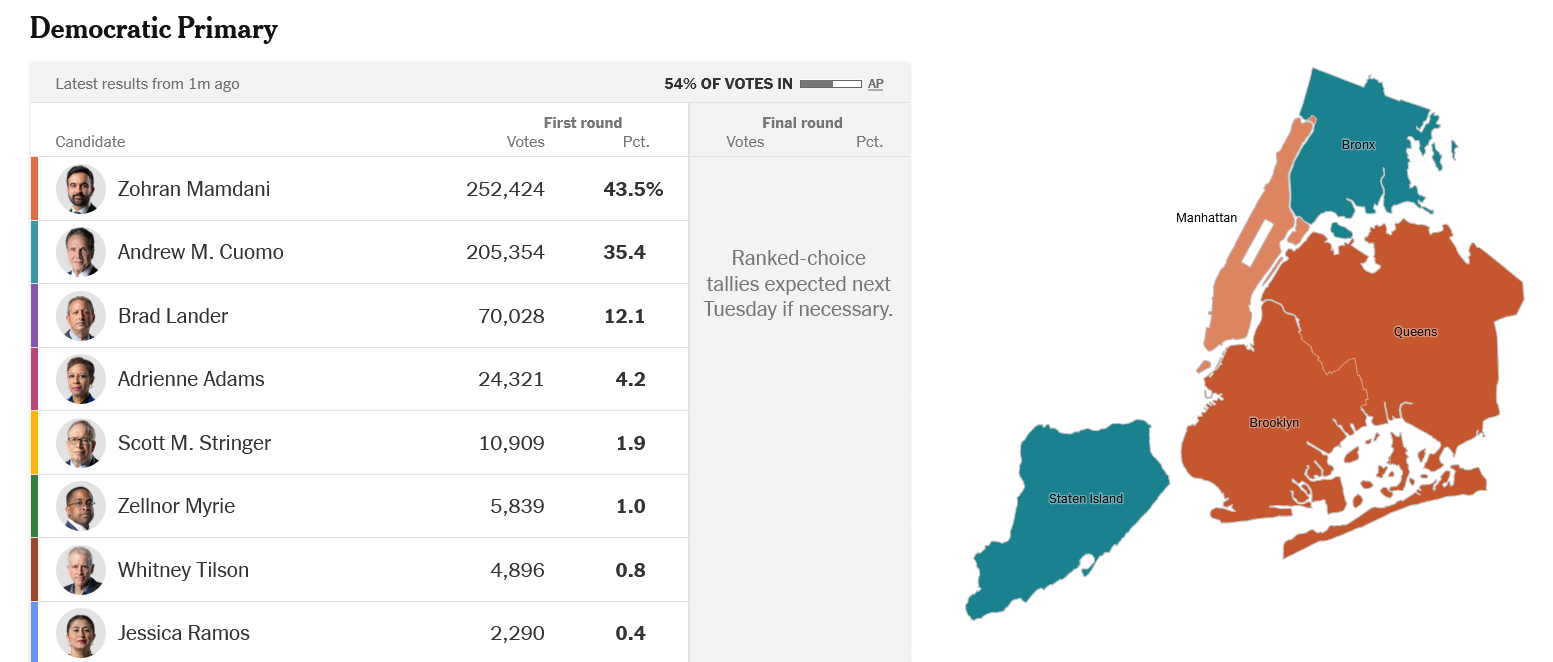Screen dimensions: 1553x662
Task: Click the Zohran Mamdani name
Action: pos(194,189)
